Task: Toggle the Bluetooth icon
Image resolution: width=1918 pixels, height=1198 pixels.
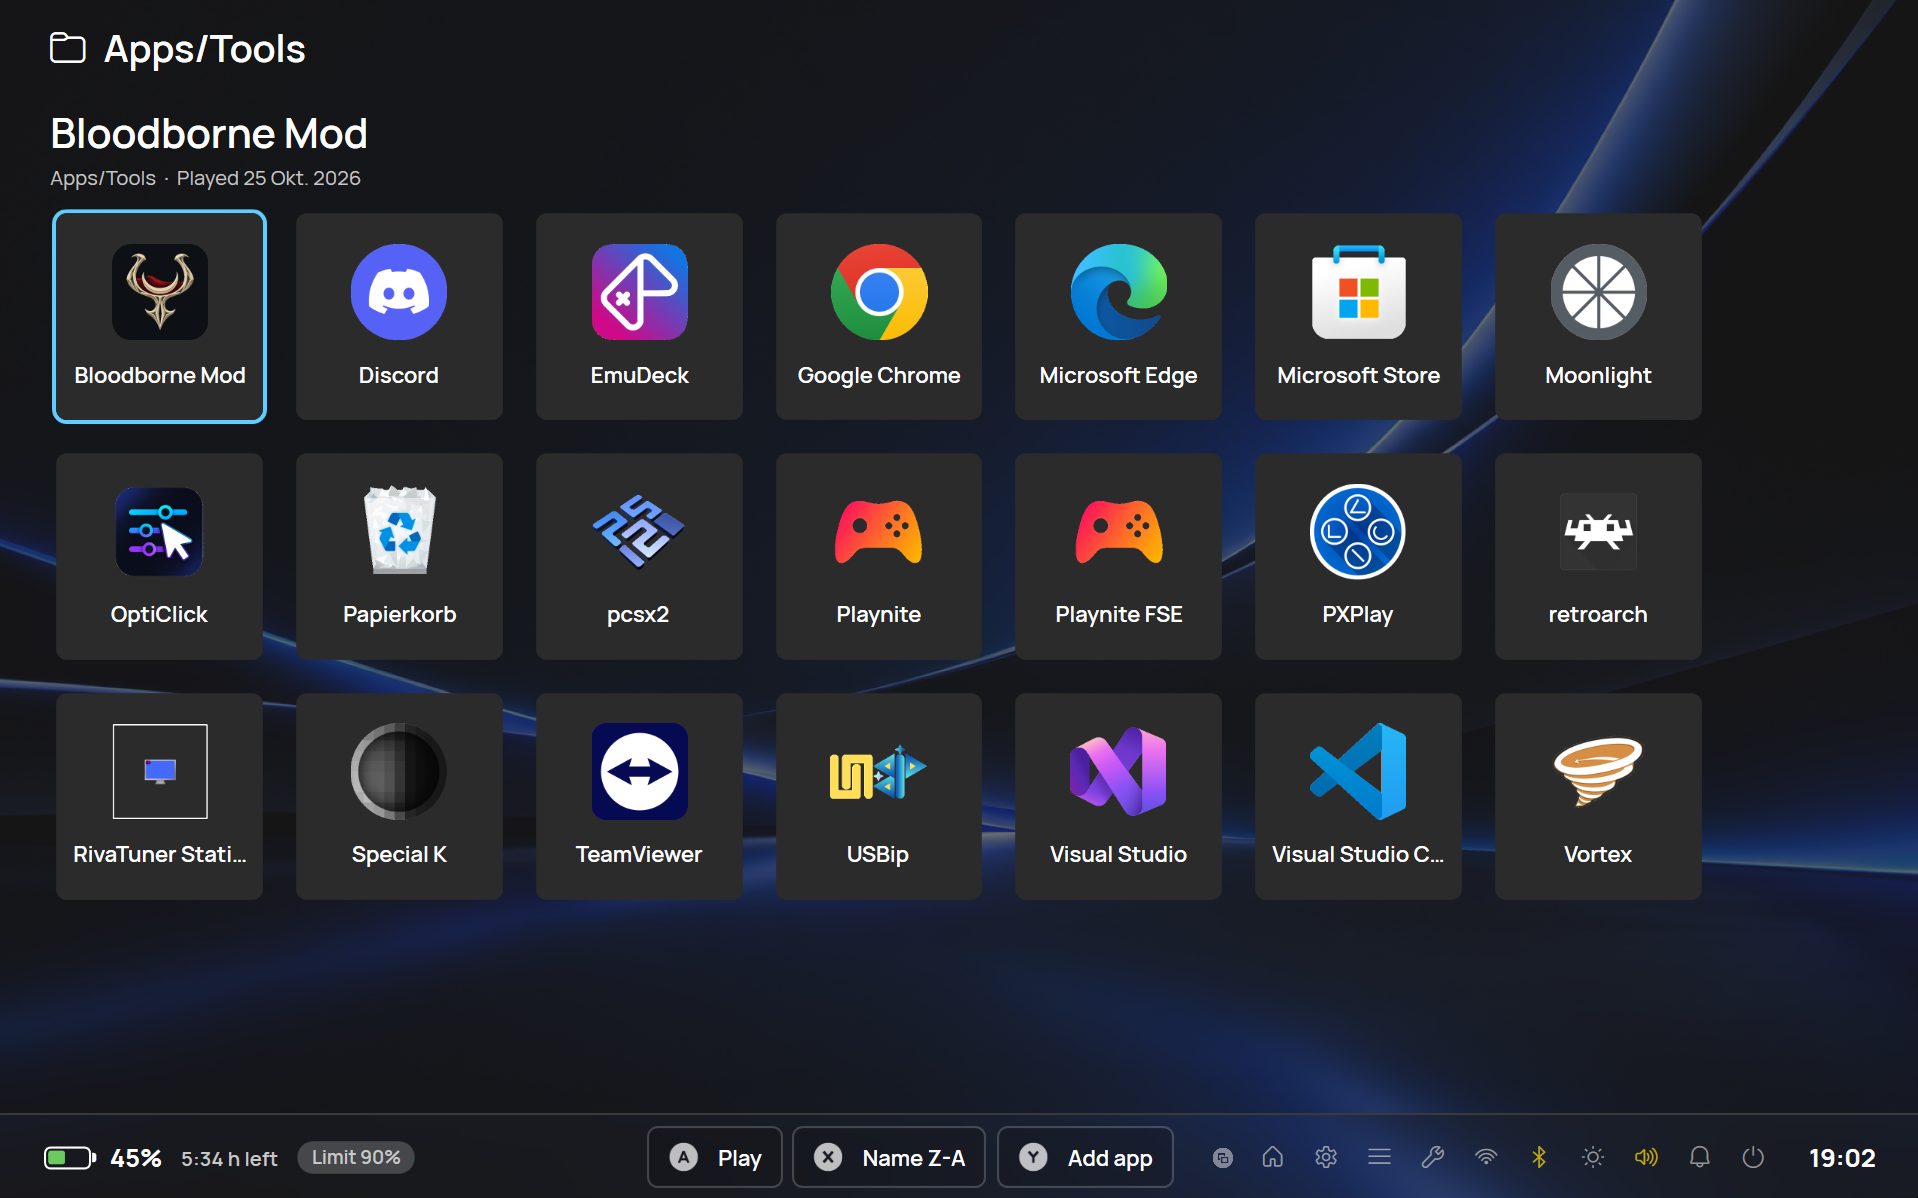Action: 1539,1157
